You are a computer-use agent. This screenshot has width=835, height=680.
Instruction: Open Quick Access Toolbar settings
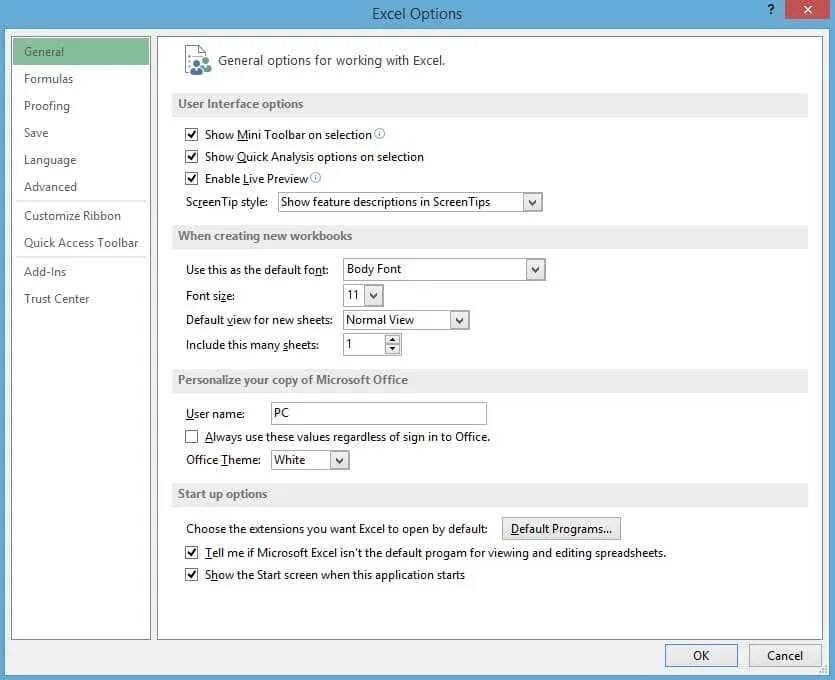[x=81, y=243]
